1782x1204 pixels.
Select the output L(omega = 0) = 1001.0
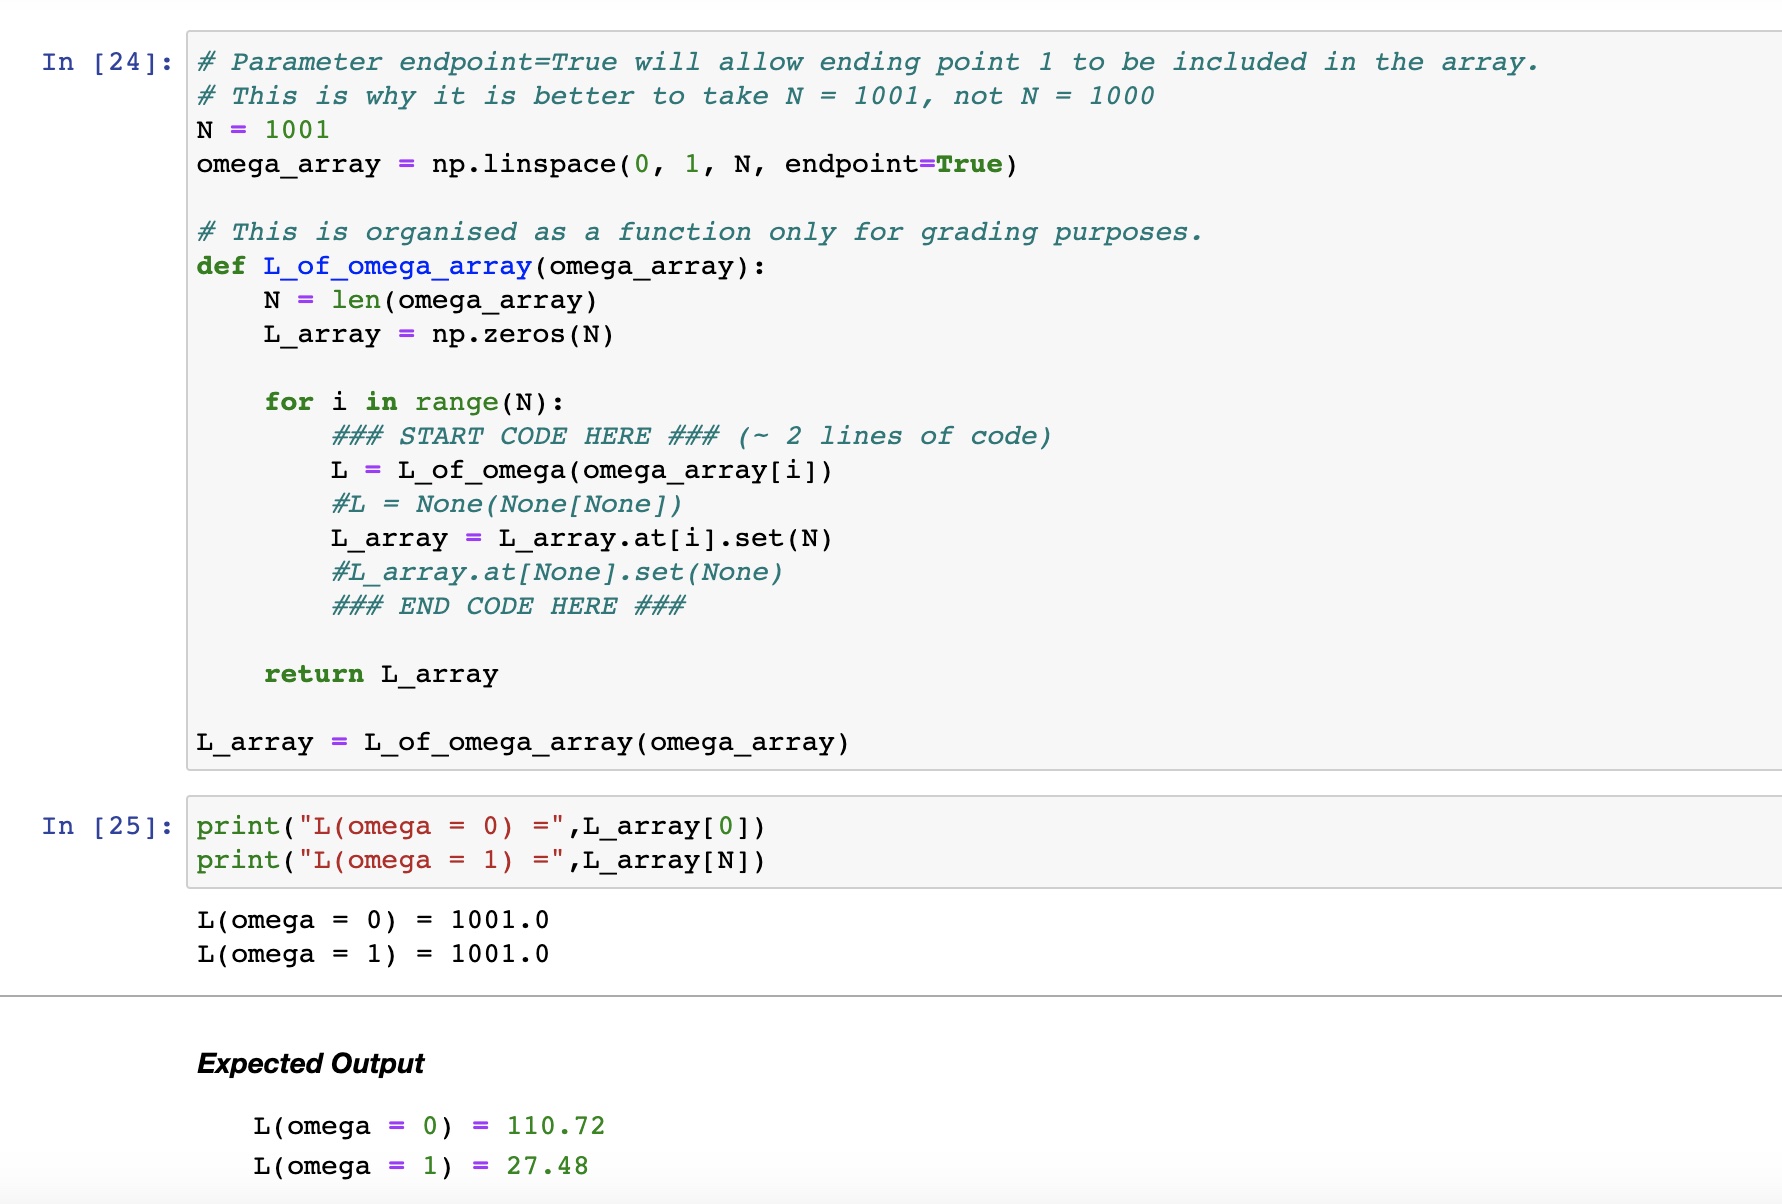point(373,919)
